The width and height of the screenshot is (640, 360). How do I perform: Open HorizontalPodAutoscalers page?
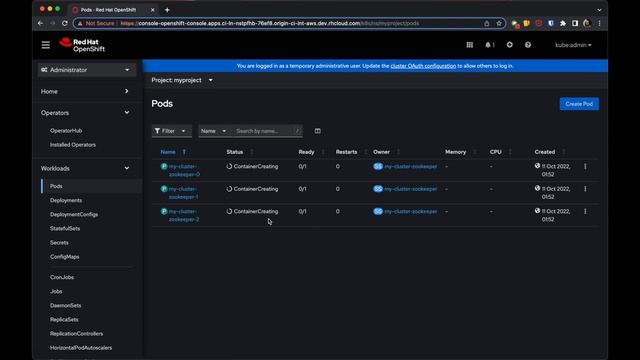[x=81, y=348]
